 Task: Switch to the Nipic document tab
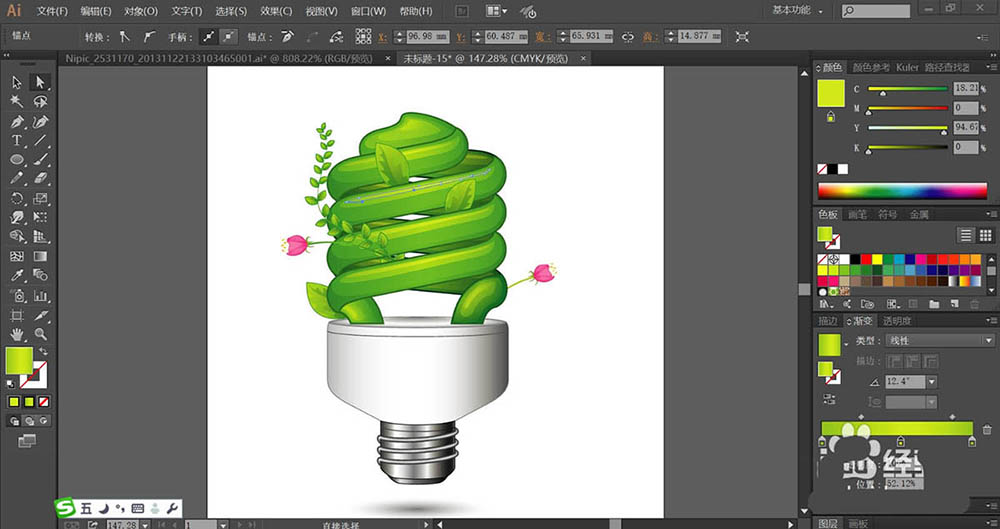(218, 59)
